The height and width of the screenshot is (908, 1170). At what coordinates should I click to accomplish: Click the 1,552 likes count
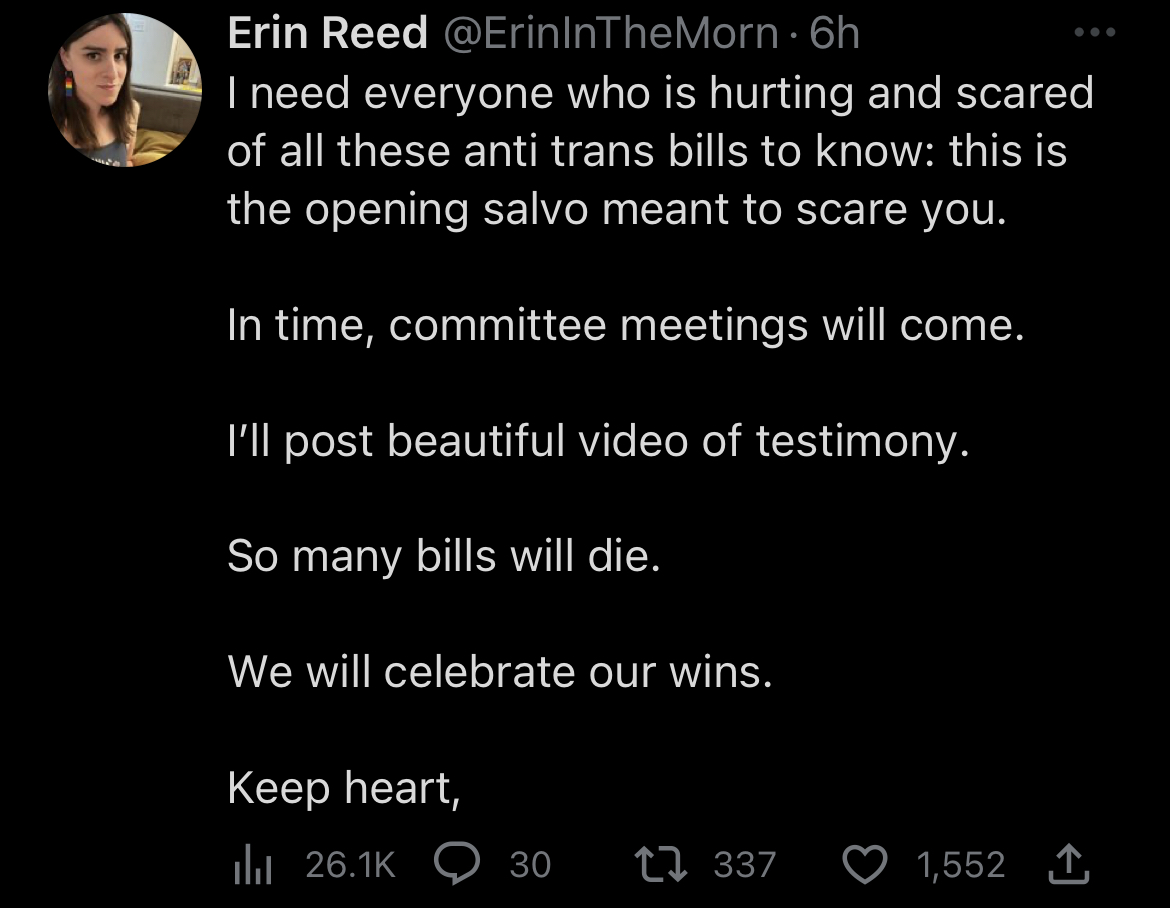tap(960, 865)
